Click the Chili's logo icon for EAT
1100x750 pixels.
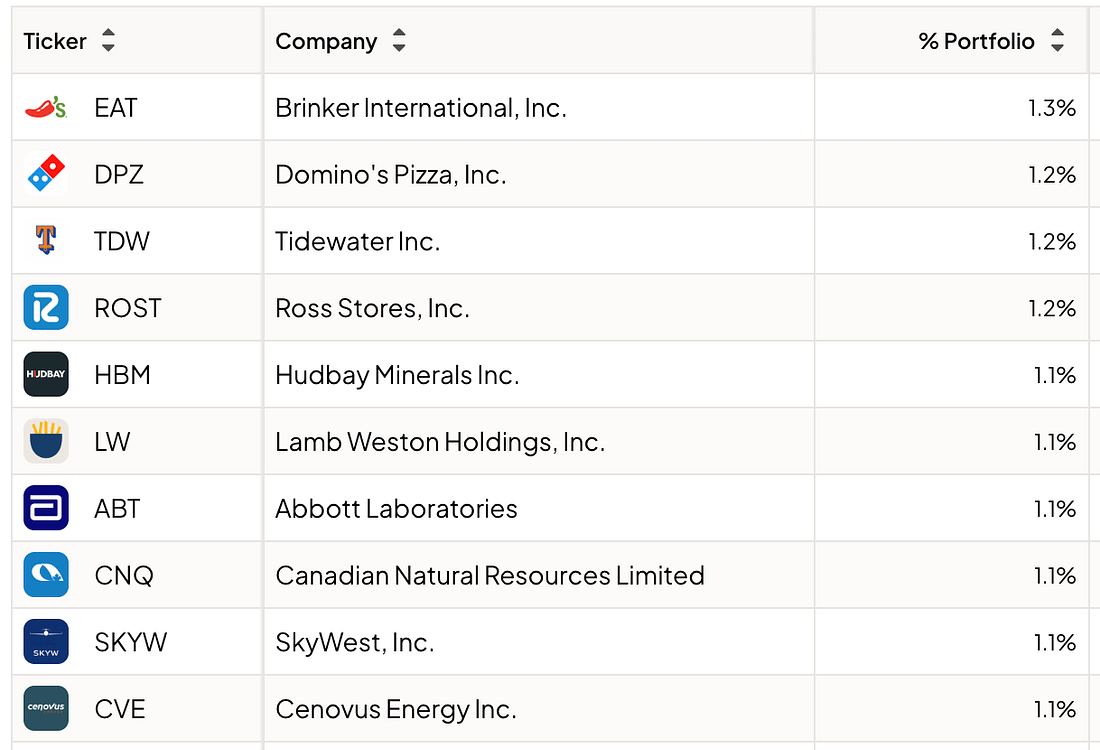click(x=46, y=107)
